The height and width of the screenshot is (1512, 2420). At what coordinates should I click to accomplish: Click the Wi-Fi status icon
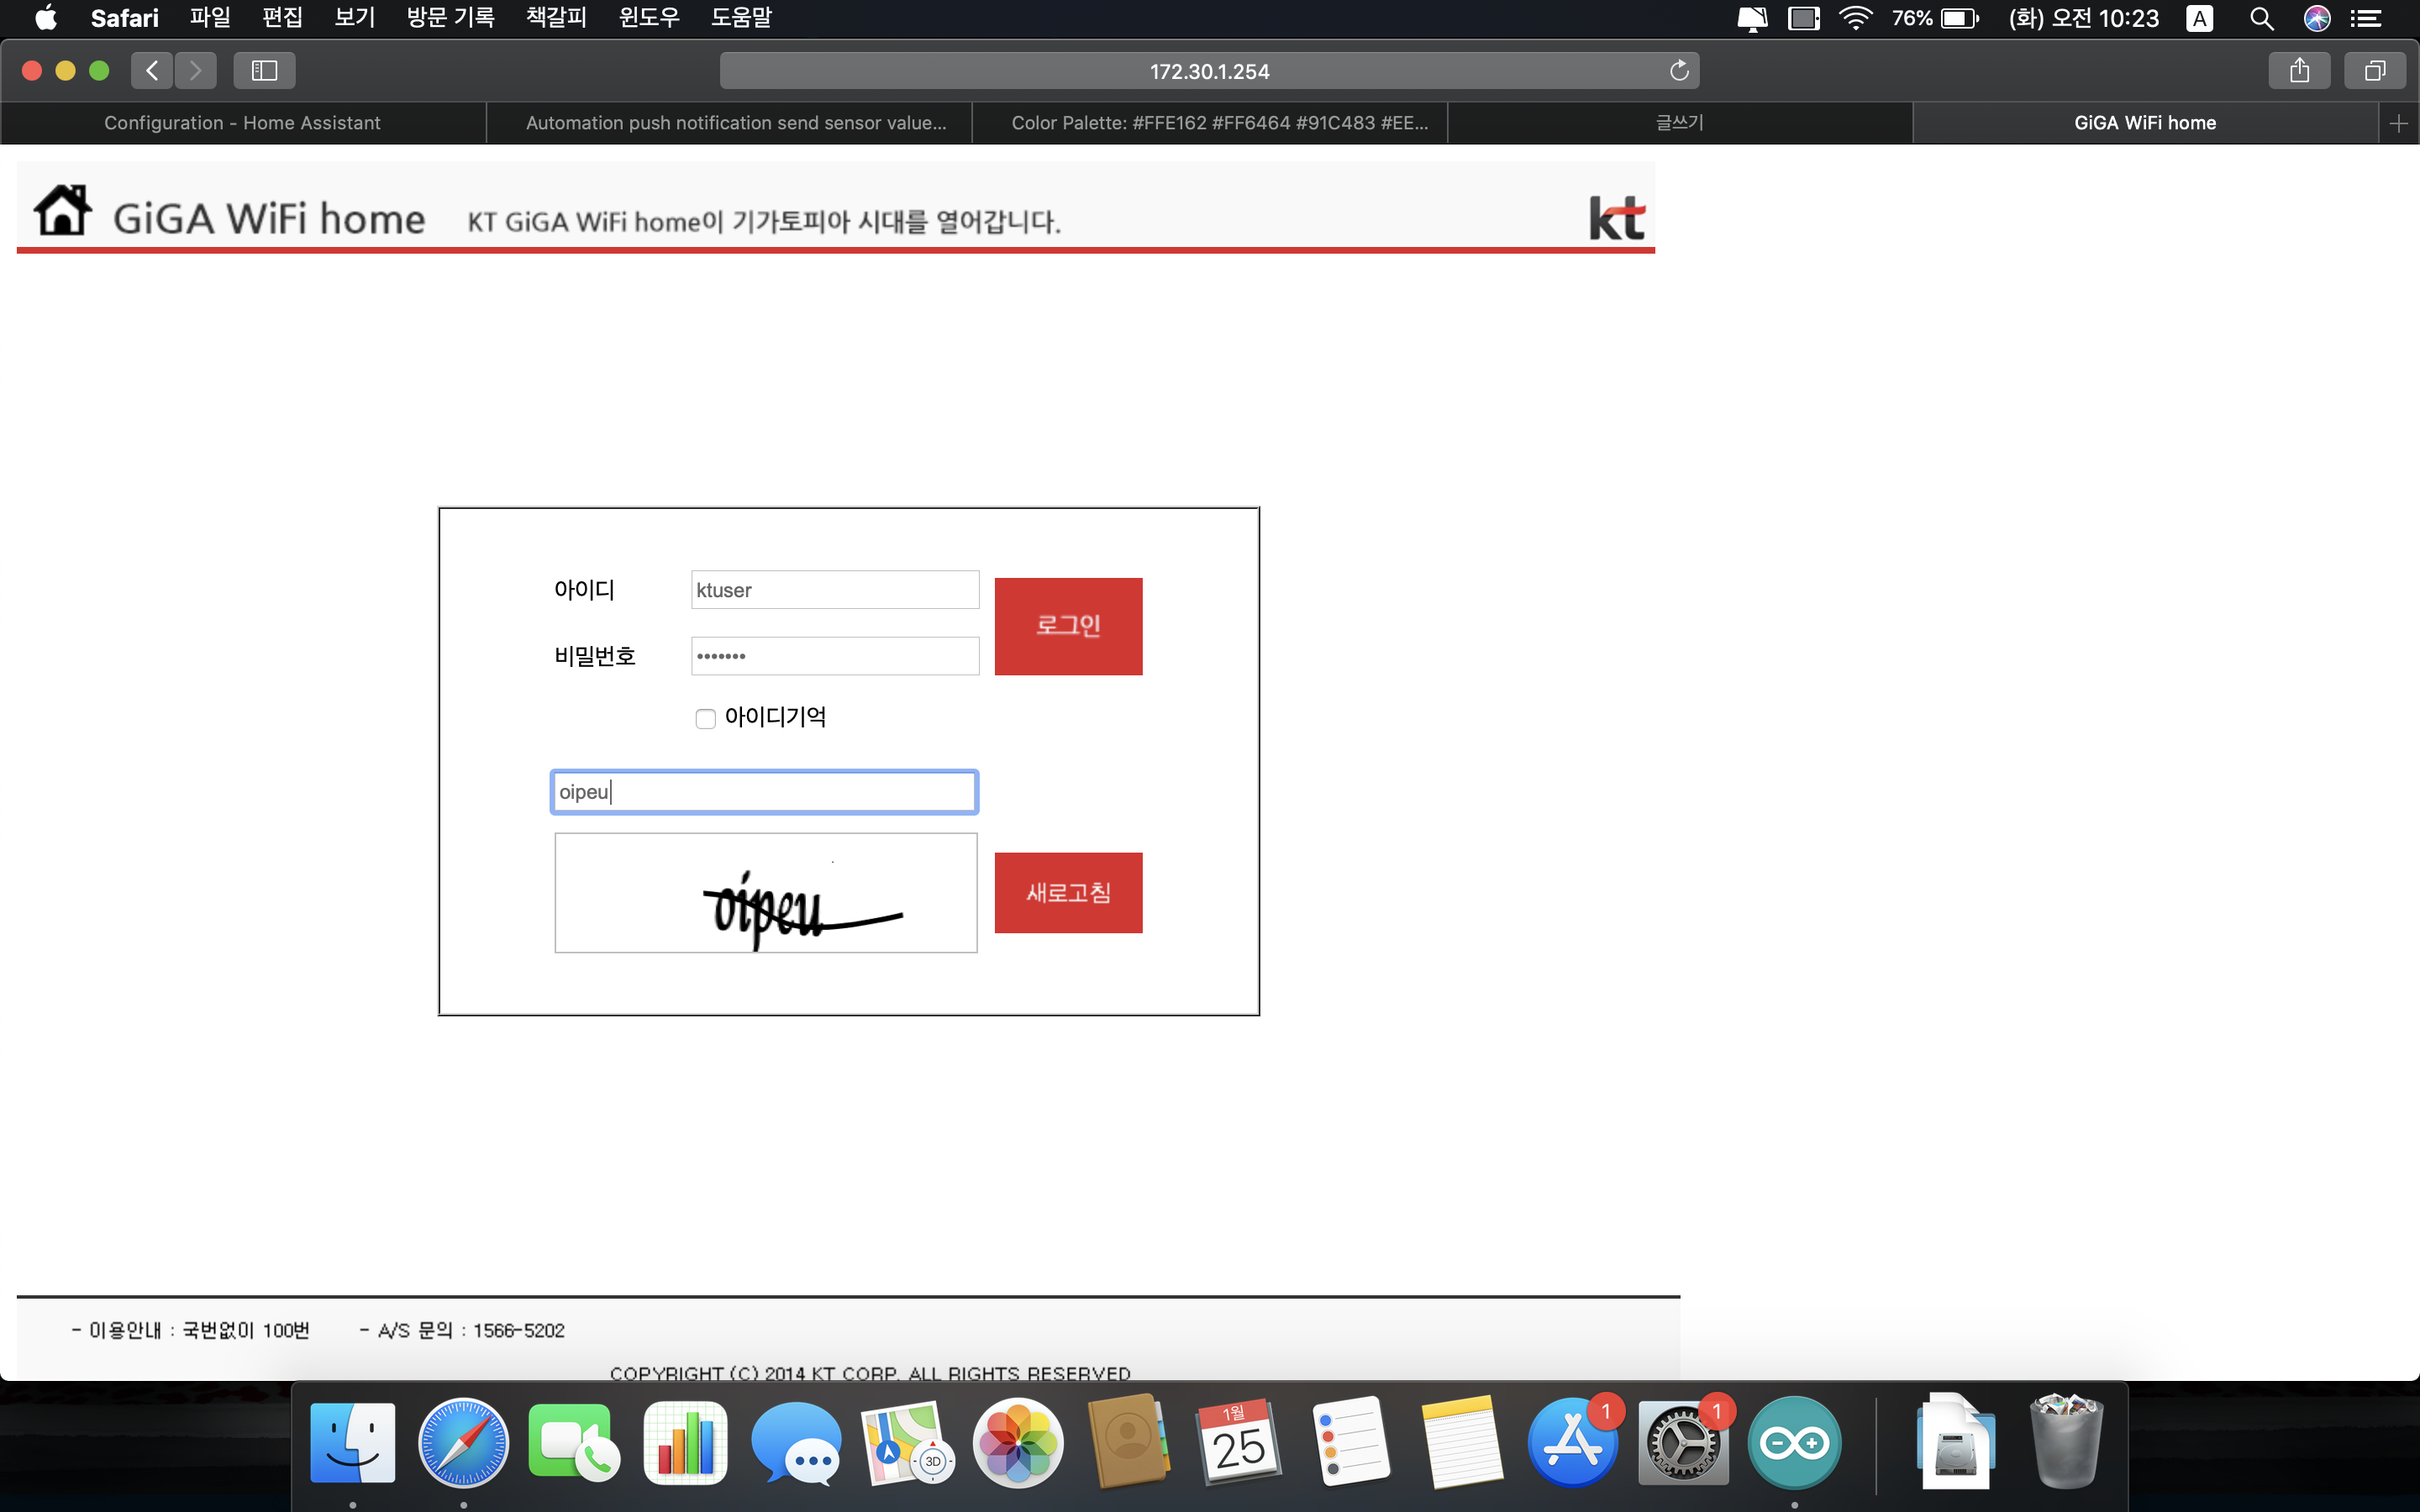1856,18
